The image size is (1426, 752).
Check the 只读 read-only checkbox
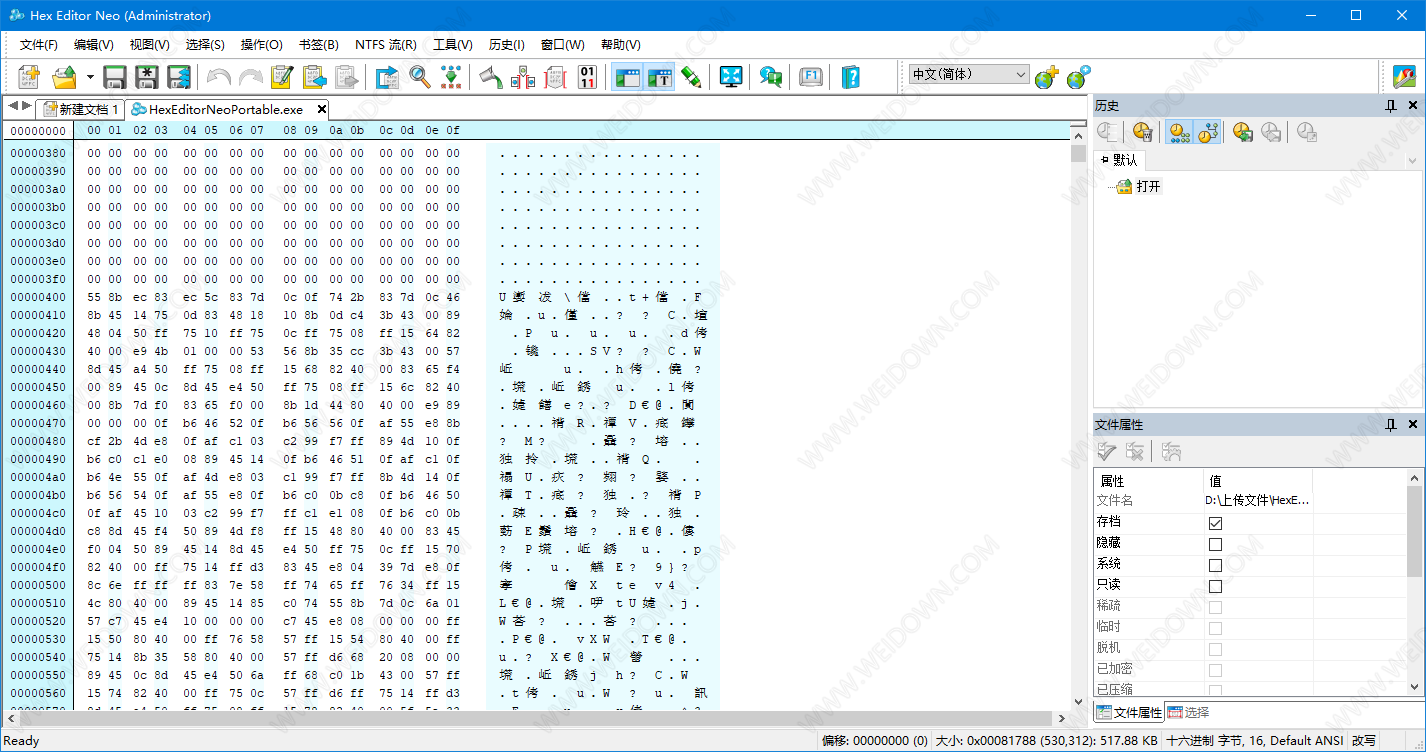click(x=1215, y=586)
